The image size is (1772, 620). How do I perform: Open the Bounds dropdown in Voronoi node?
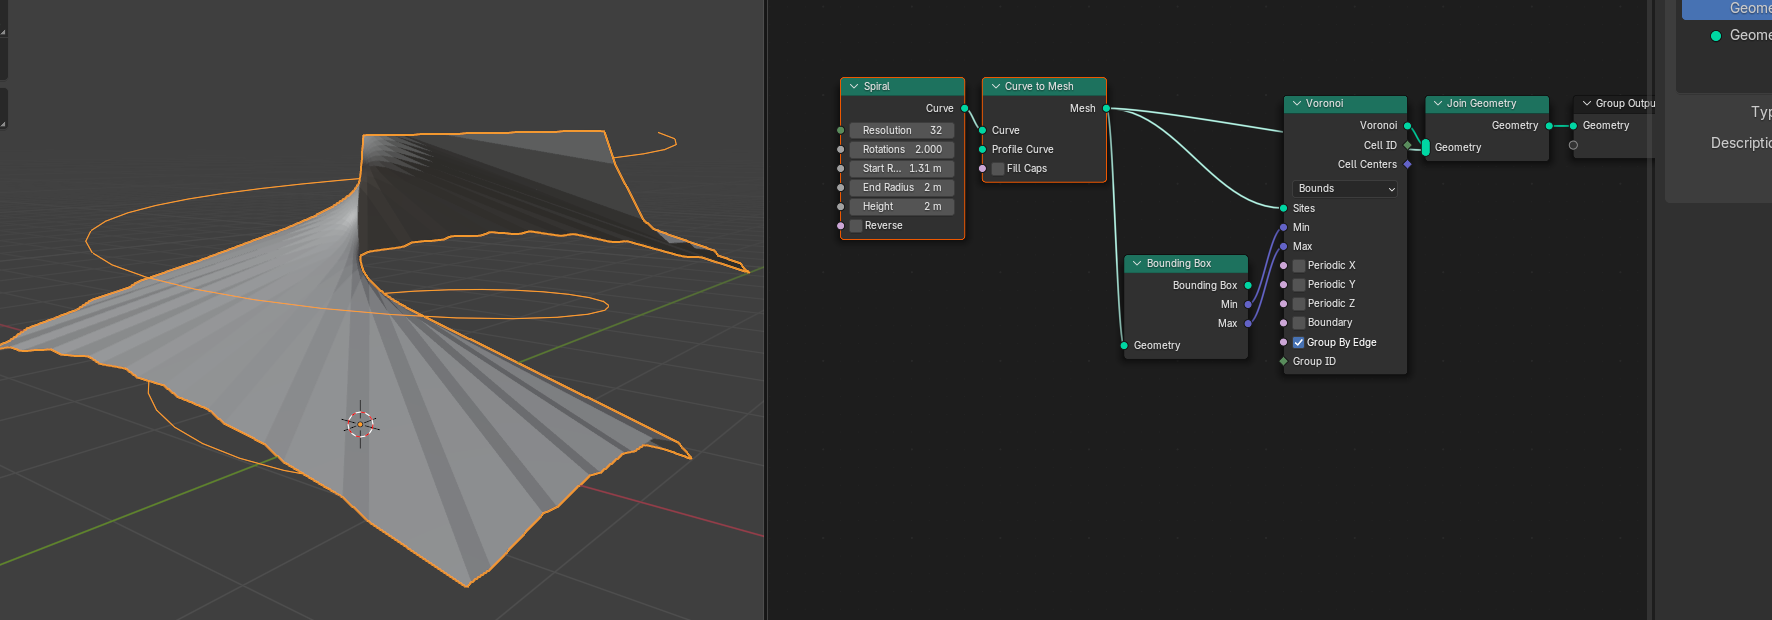(1346, 189)
